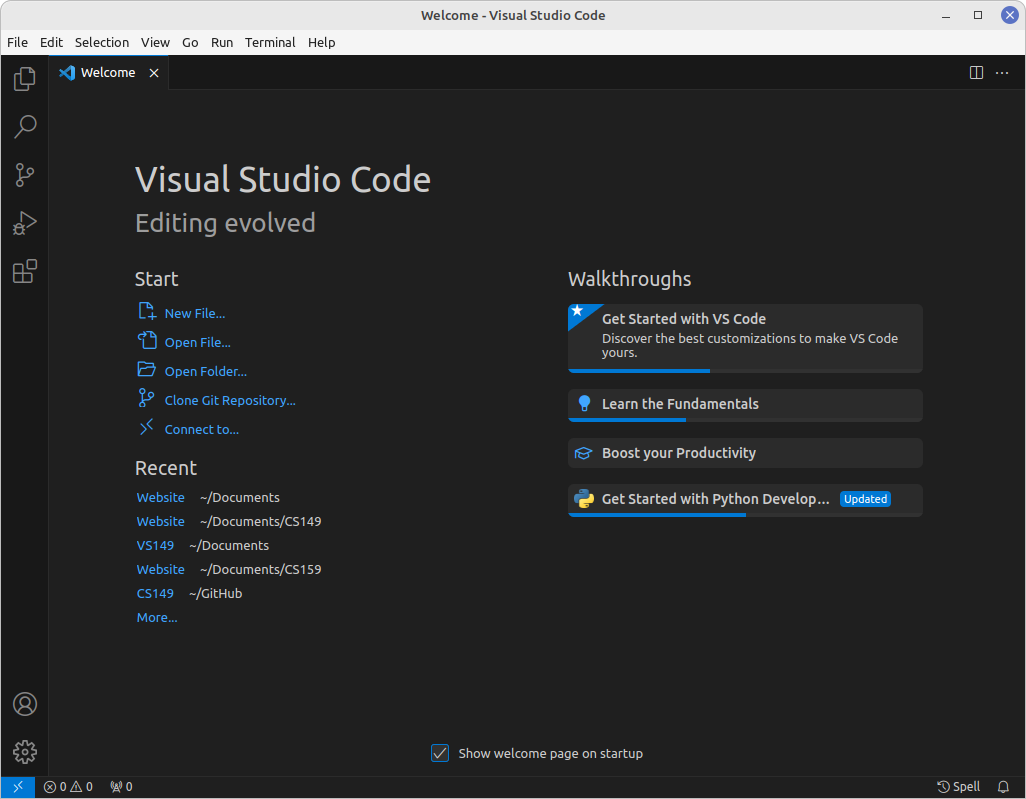This screenshot has height=799, width=1026.
Task: Select the Welcome tab
Action: click(x=106, y=72)
